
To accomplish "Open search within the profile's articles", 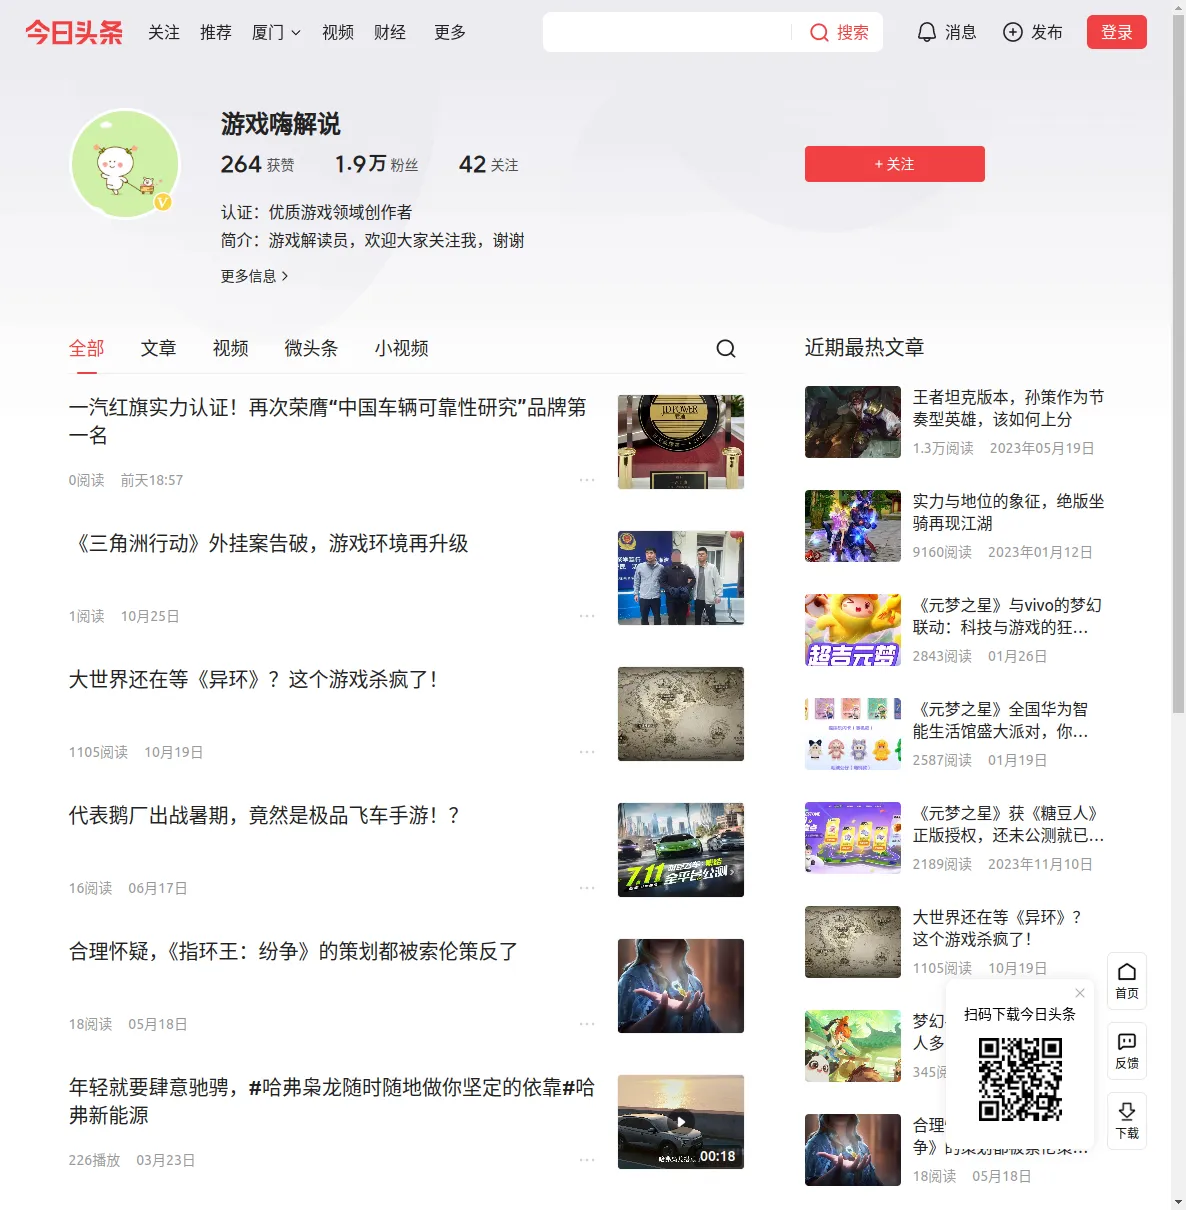I will pos(726,348).
